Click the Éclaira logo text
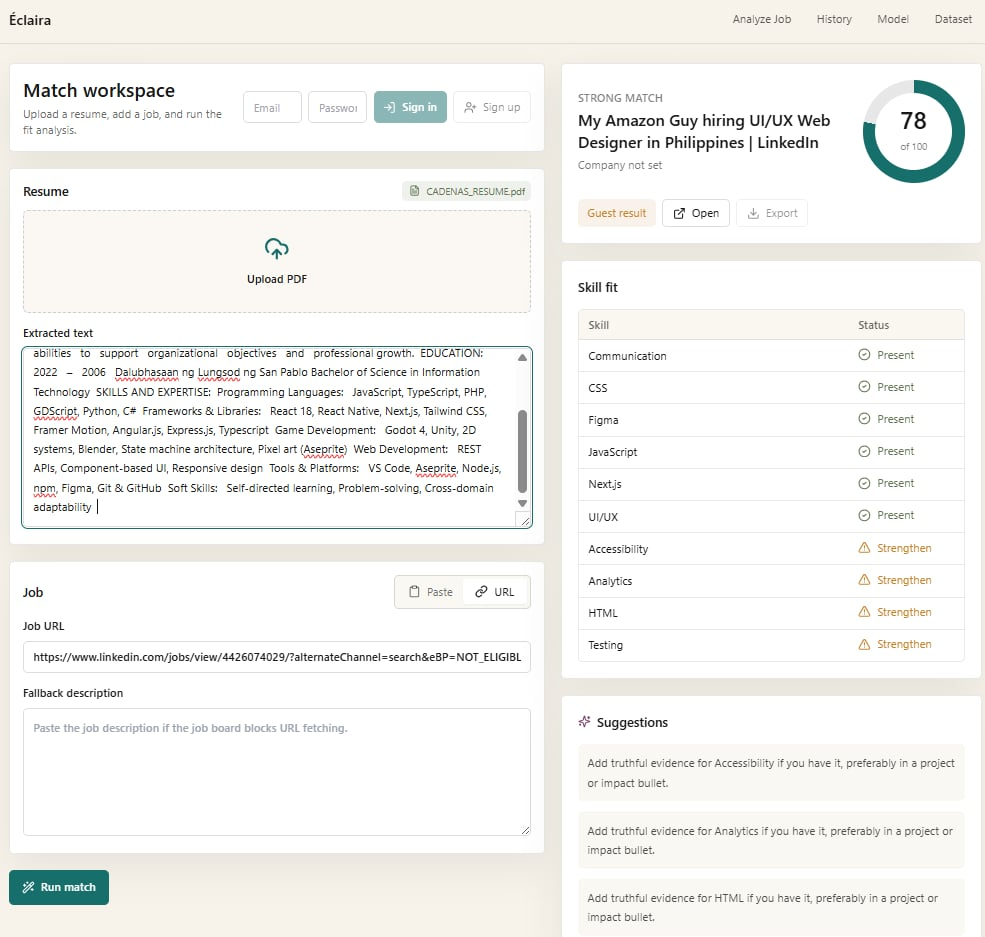Screen dimensions: 985x937 30,20
